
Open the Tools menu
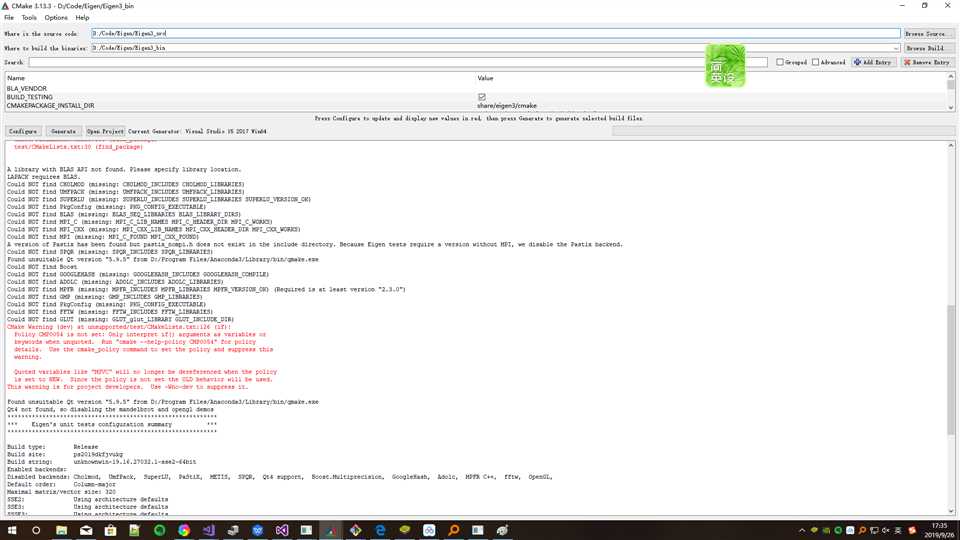pos(29,18)
